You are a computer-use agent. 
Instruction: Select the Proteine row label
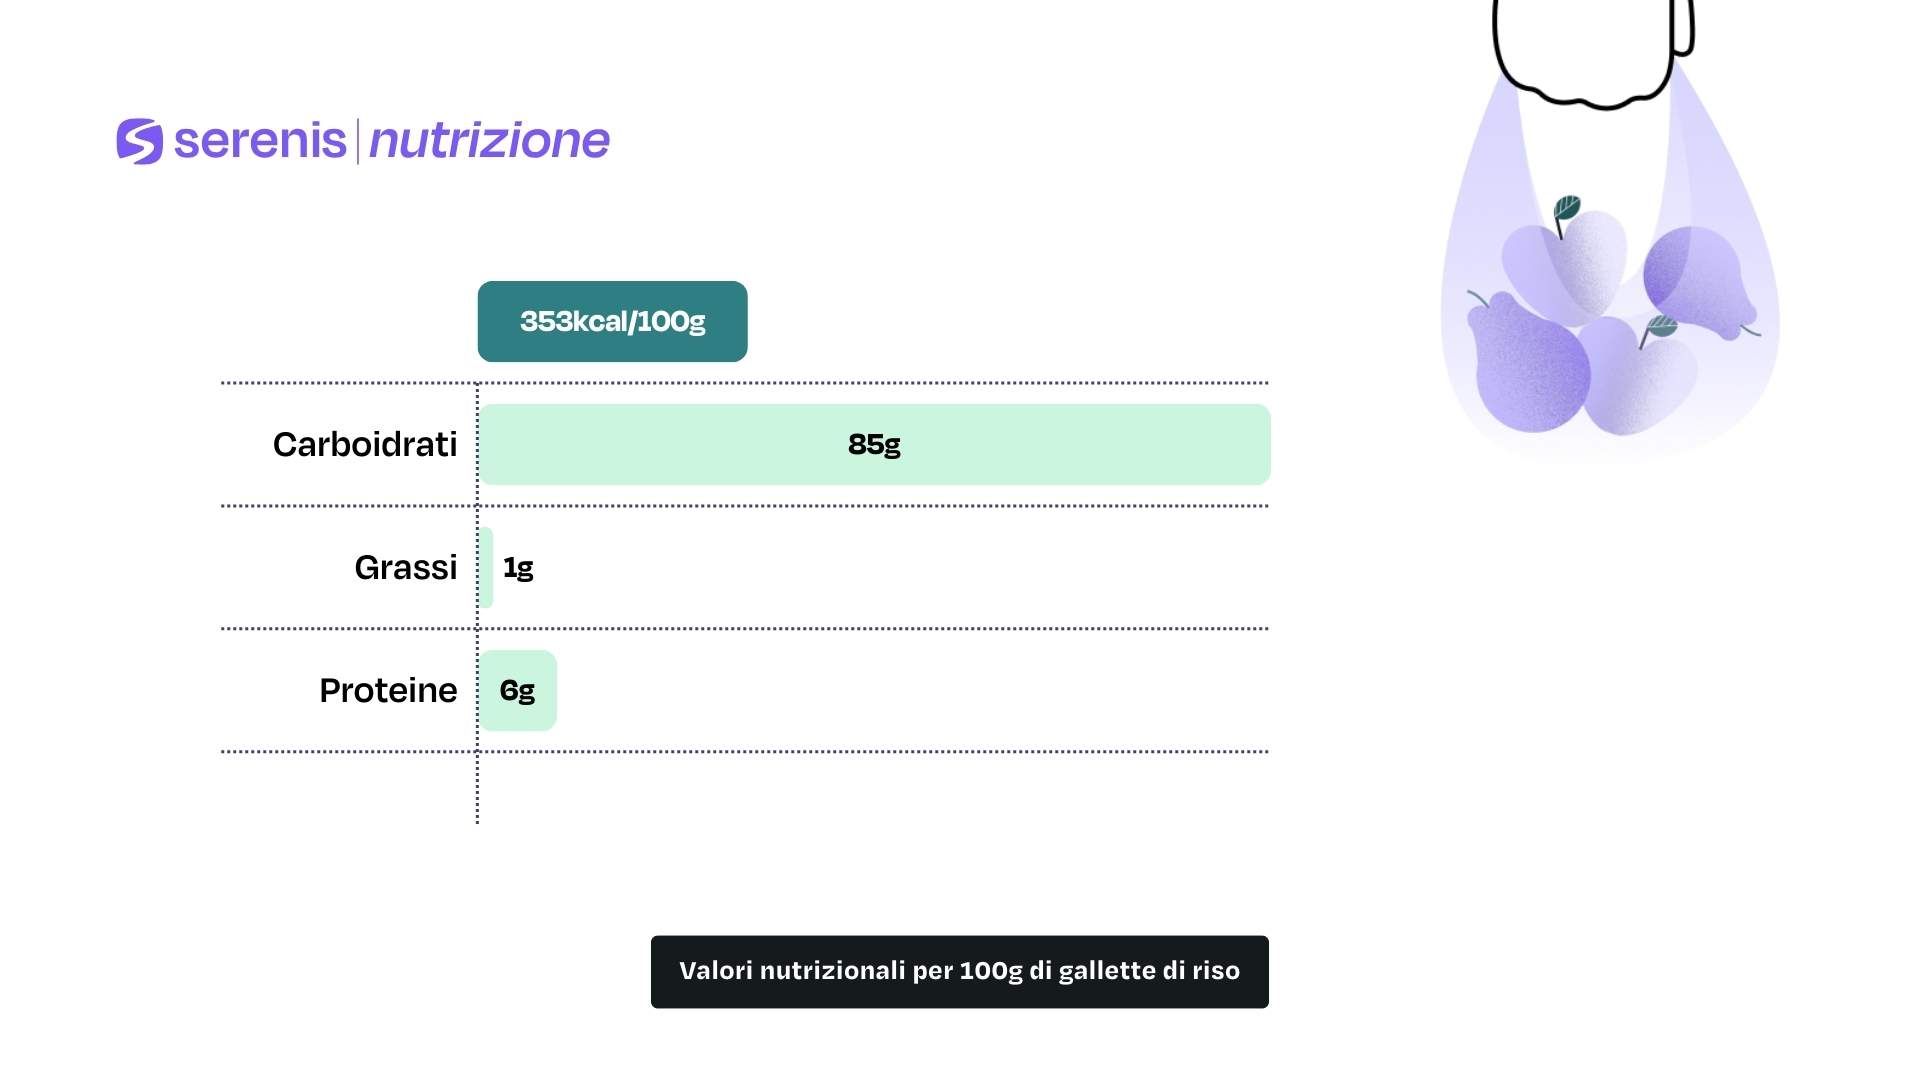(388, 691)
